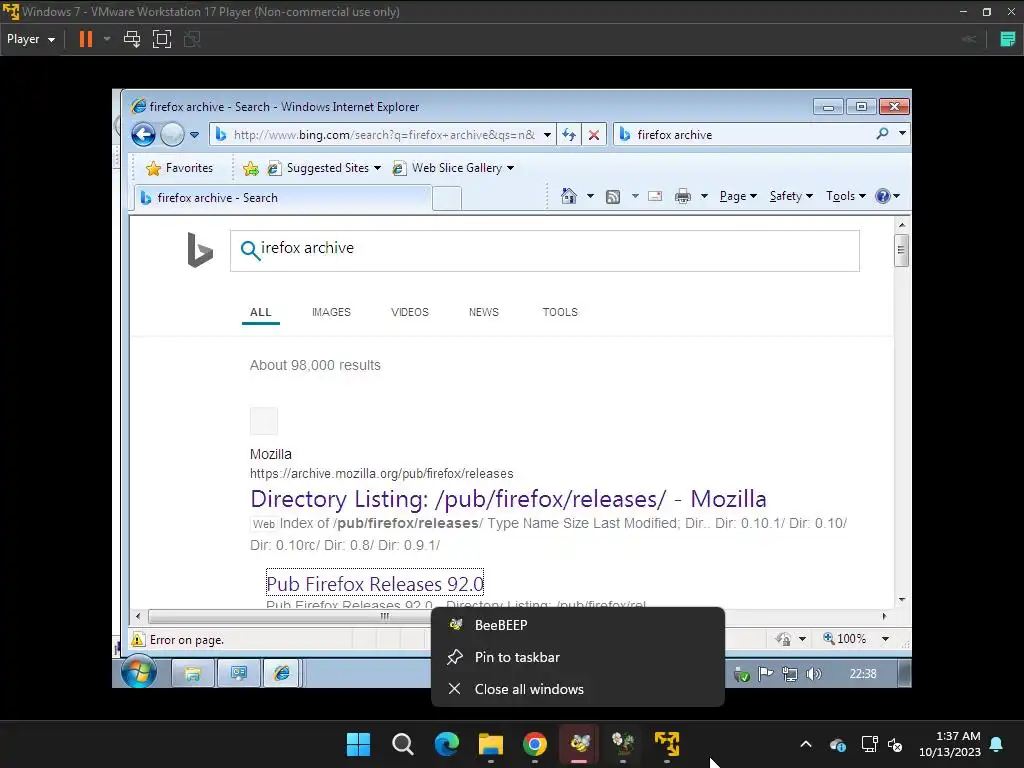Open the zoom level 100% dropdown

point(886,639)
